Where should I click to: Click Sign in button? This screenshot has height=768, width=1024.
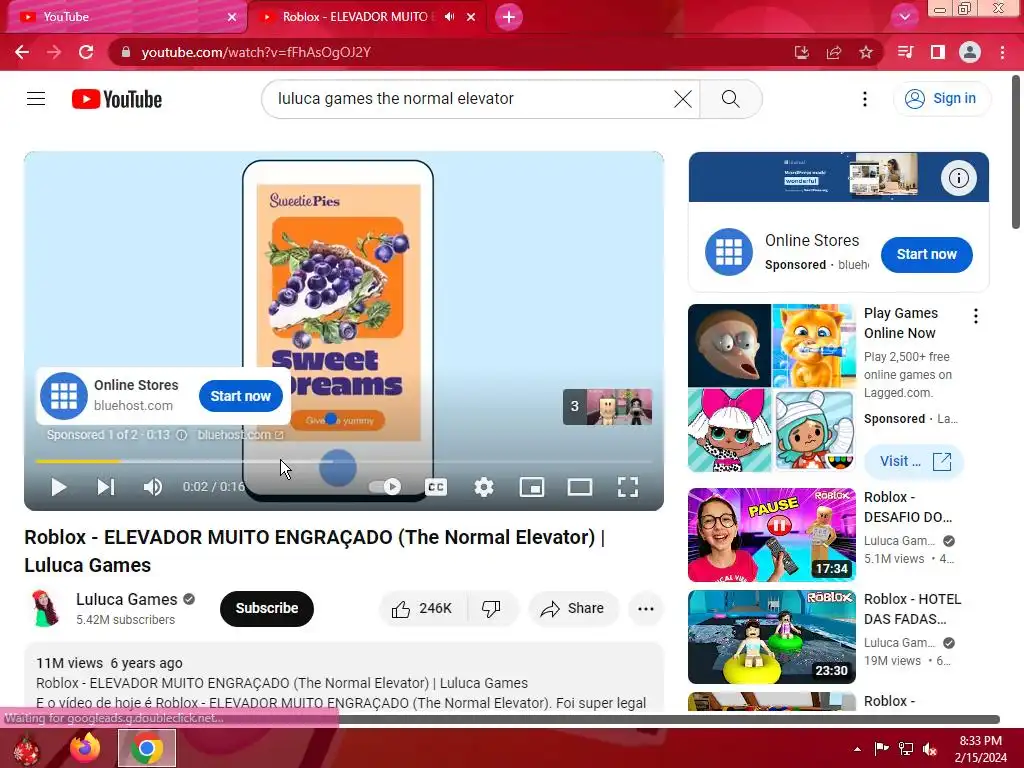pyautogui.click(x=942, y=99)
